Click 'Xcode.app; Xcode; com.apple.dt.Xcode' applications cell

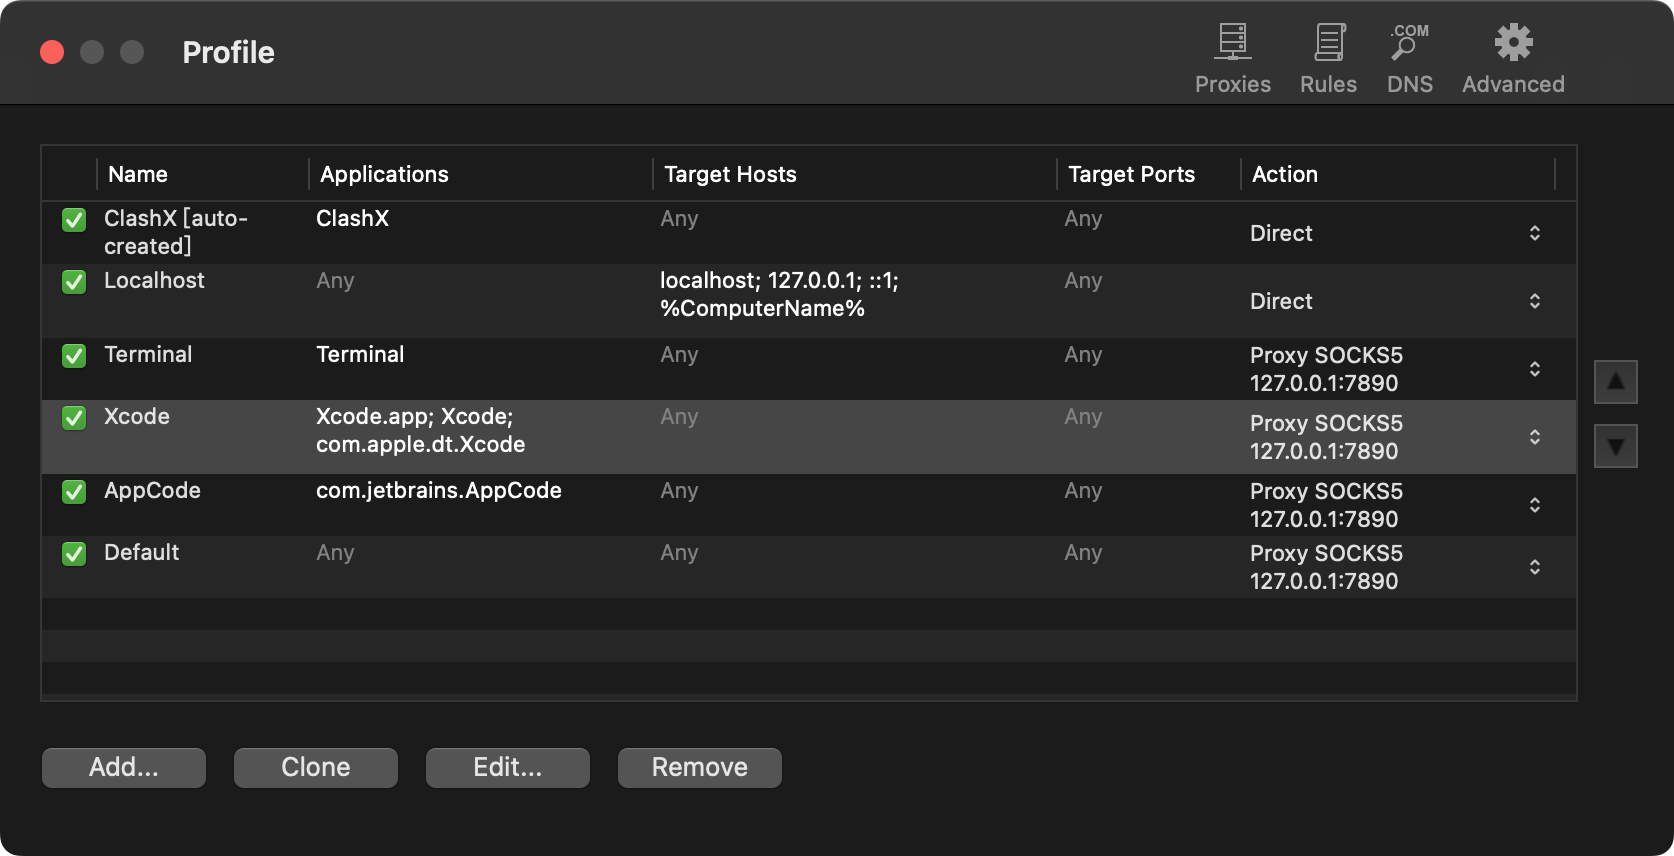pos(421,431)
